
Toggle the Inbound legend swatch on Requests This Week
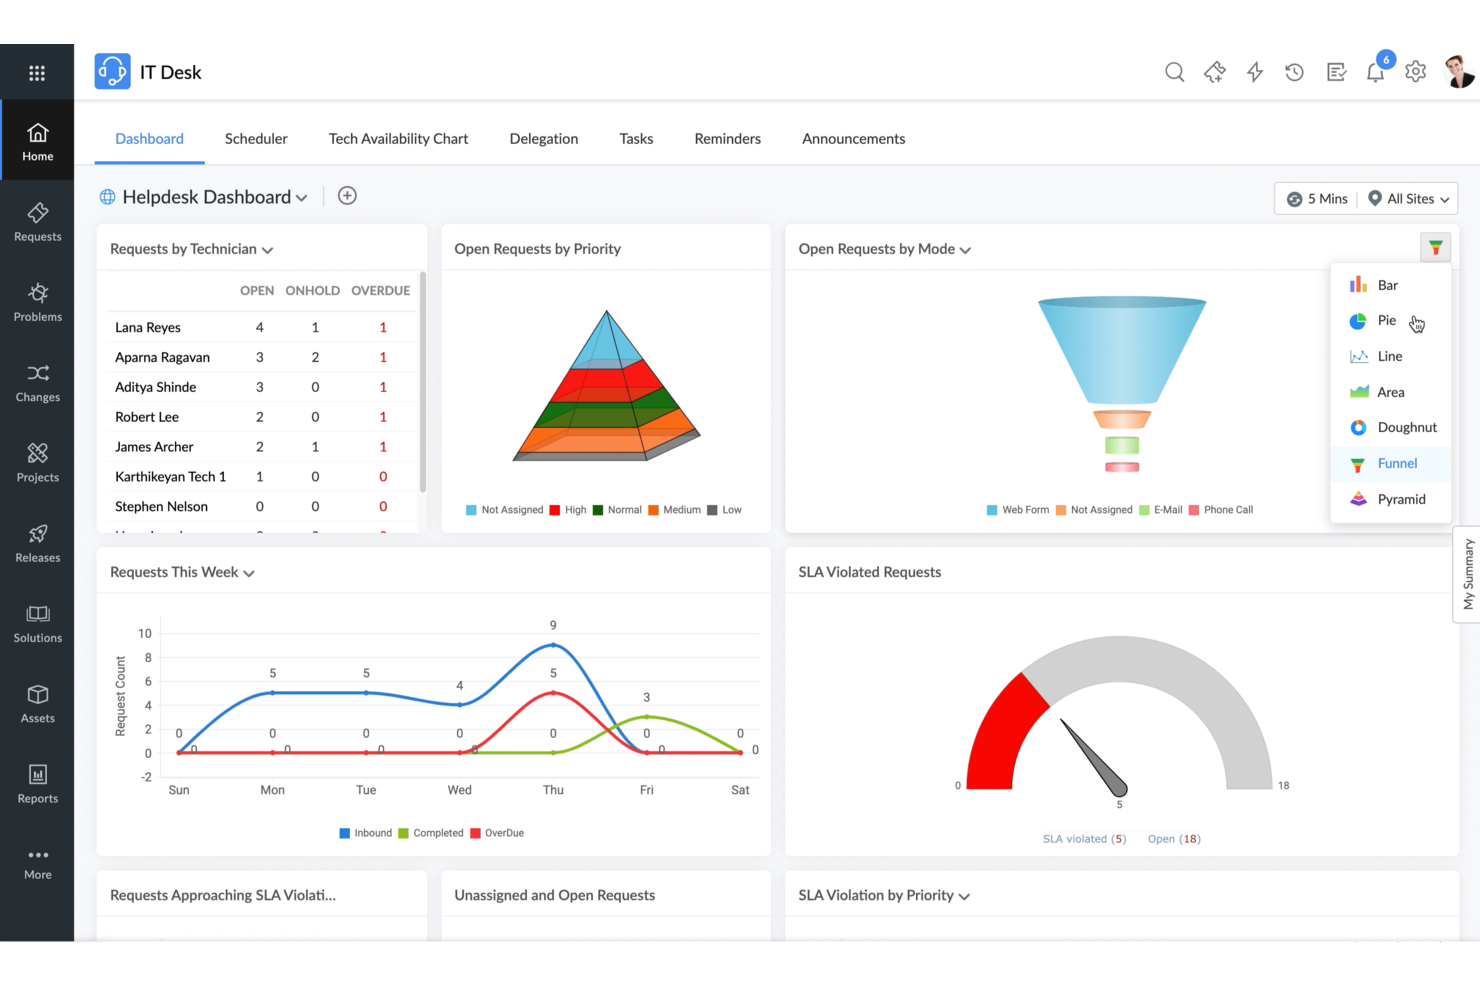pos(344,833)
